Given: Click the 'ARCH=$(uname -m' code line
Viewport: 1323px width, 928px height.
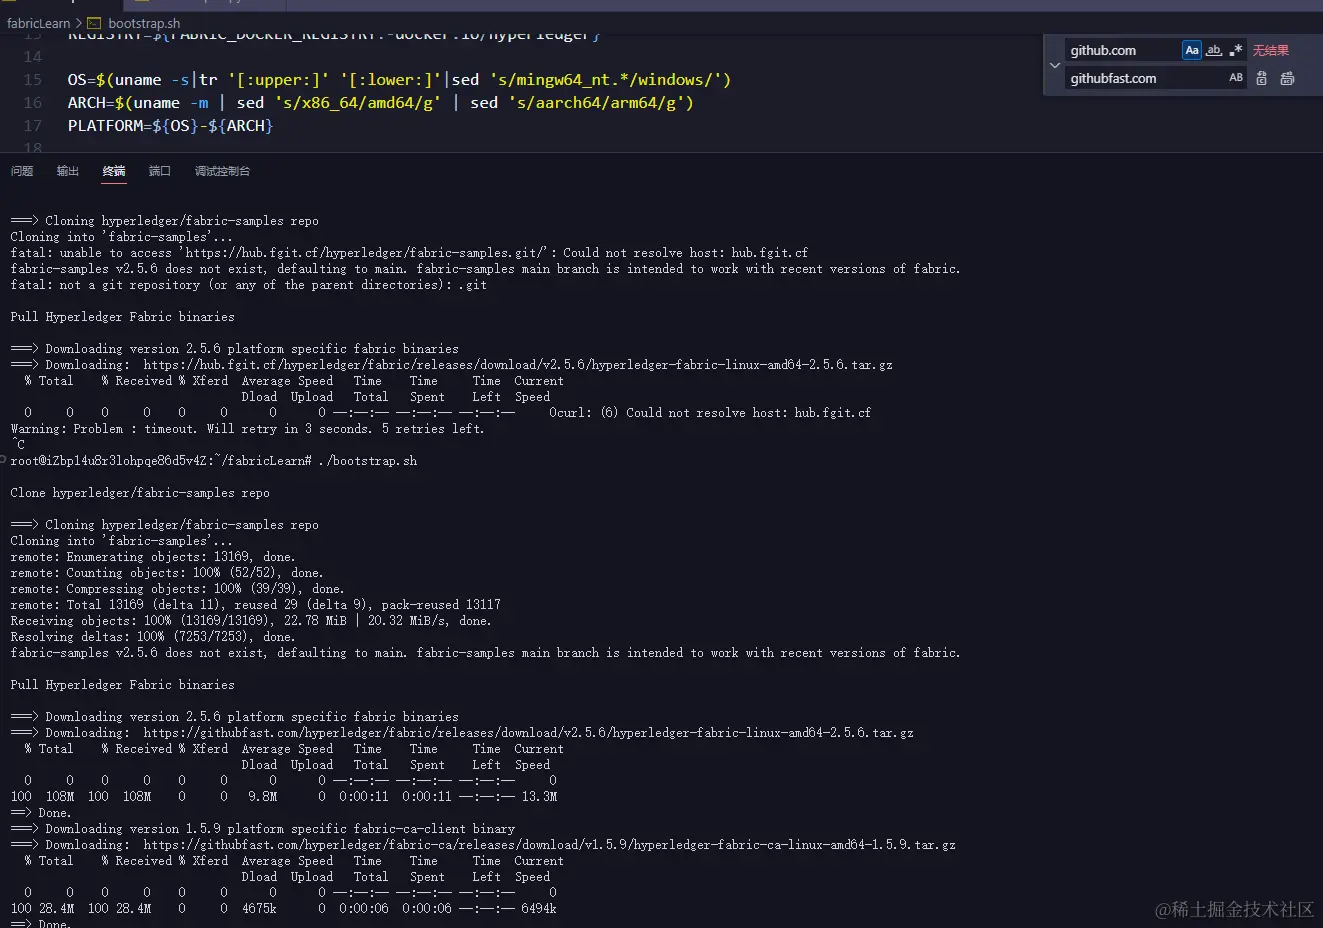Looking at the screenshot, I should coord(380,103).
